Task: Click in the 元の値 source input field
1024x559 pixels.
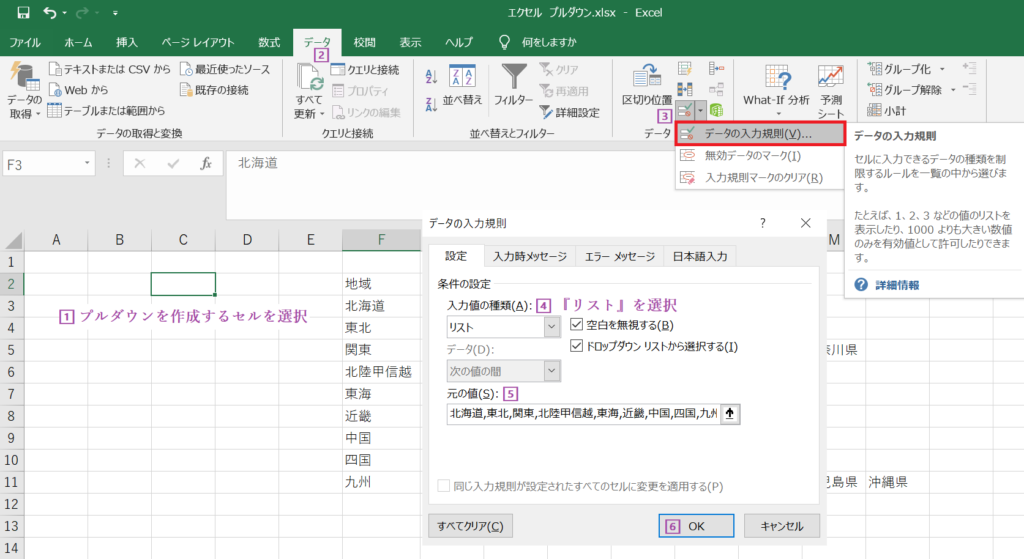Action: (x=583, y=413)
